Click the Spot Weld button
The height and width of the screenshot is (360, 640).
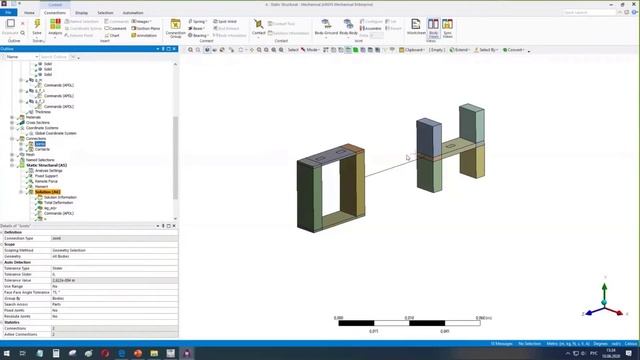pos(225,21)
